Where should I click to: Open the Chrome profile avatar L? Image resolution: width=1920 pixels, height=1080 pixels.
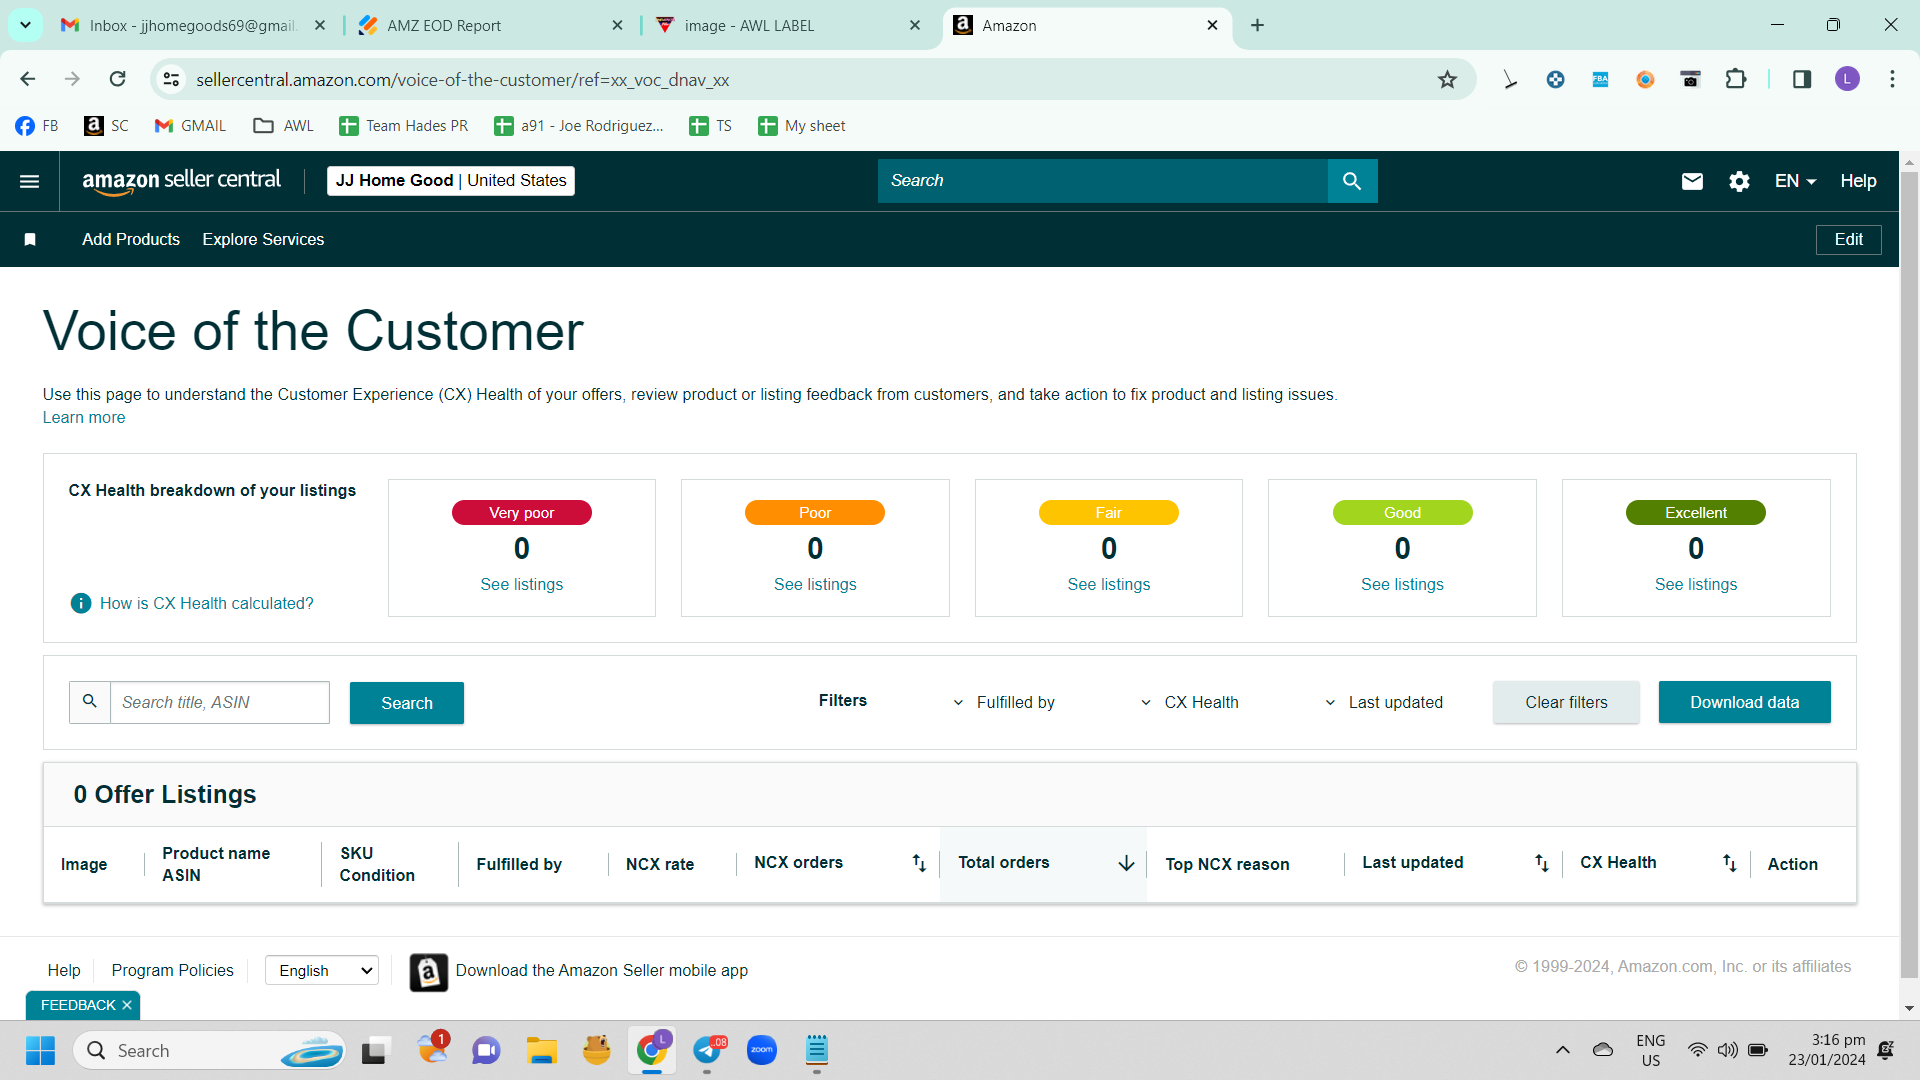pos(1847,79)
